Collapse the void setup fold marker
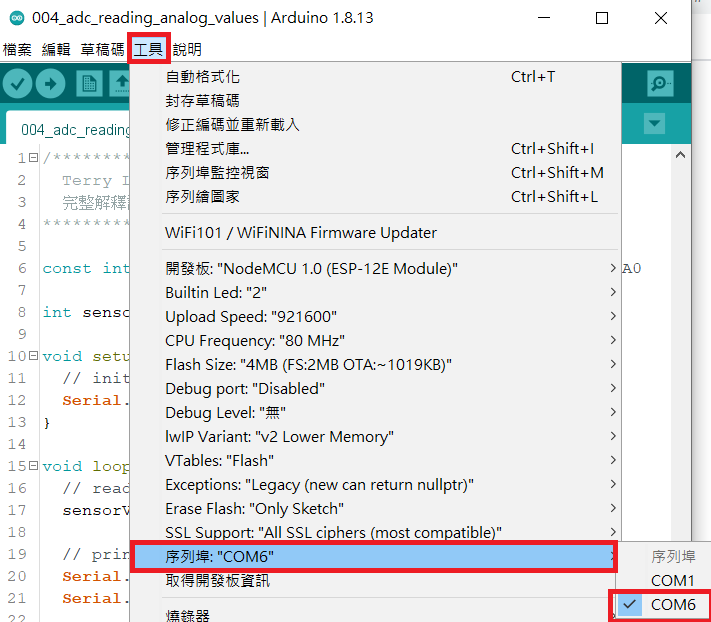This screenshot has width=711, height=622. pyautogui.click(x=34, y=356)
